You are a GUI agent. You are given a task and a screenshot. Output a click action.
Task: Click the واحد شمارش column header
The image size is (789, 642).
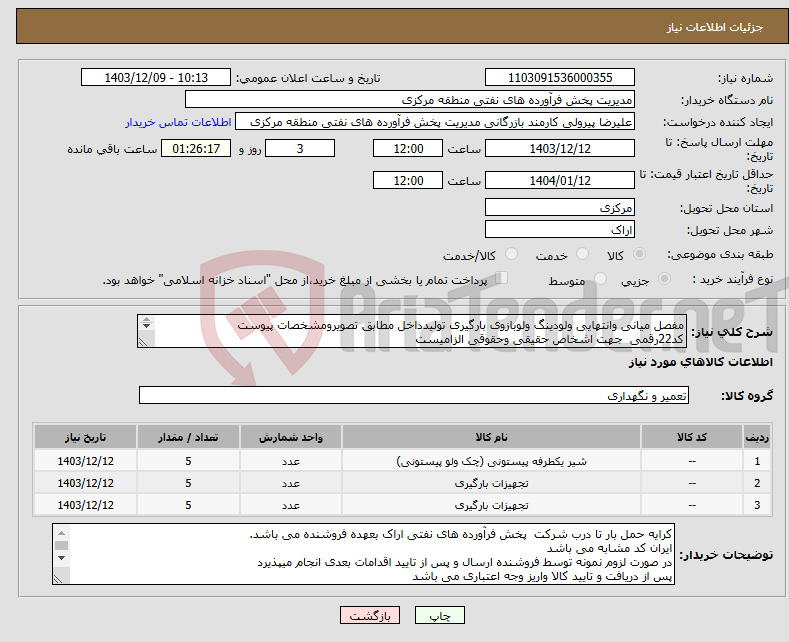click(x=291, y=437)
